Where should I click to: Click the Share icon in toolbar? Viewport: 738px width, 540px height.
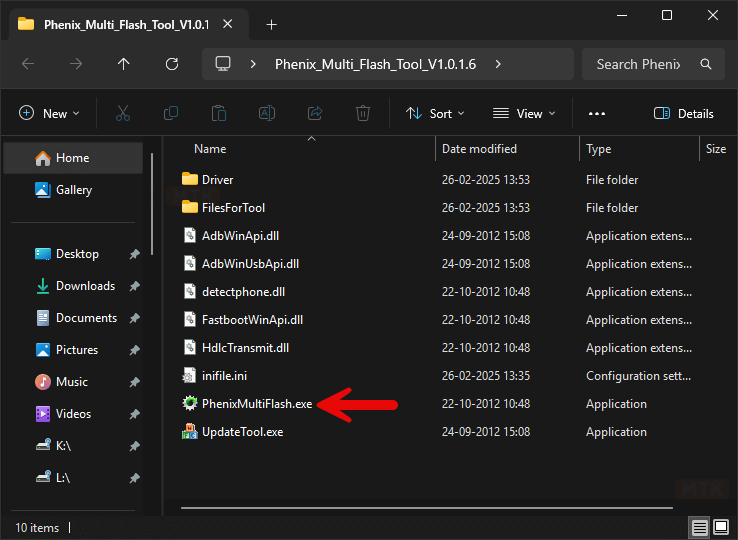(x=315, y=114)
